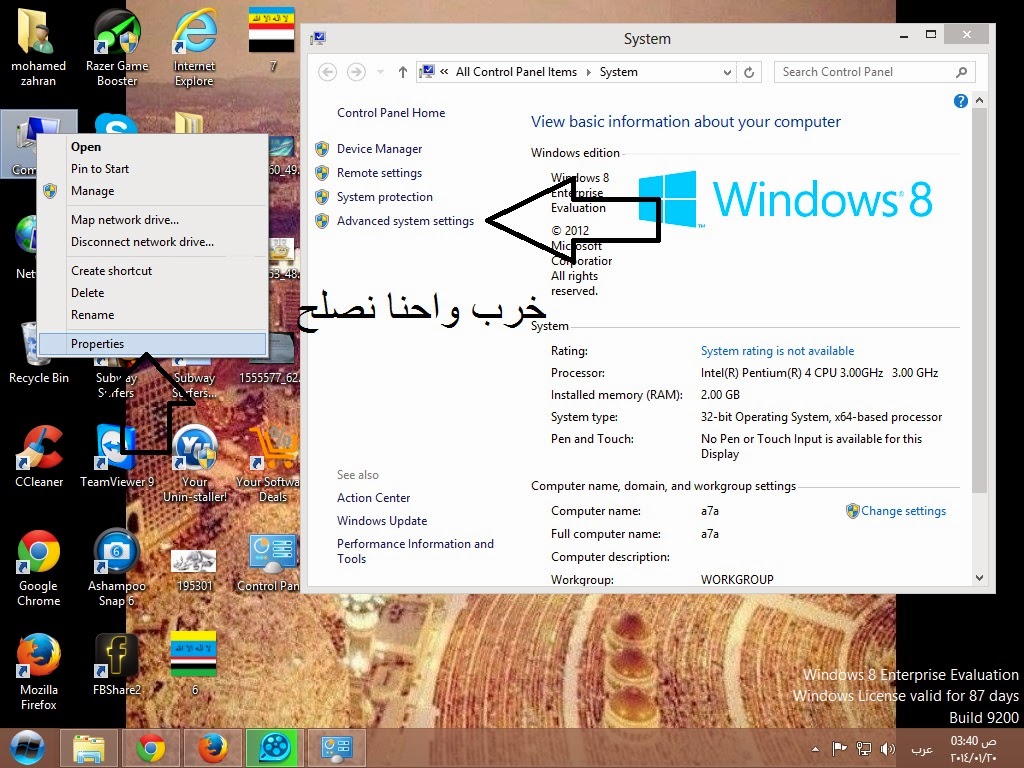Select Map network drive menu entry
1024x768 pixels.
click(152, 219)
